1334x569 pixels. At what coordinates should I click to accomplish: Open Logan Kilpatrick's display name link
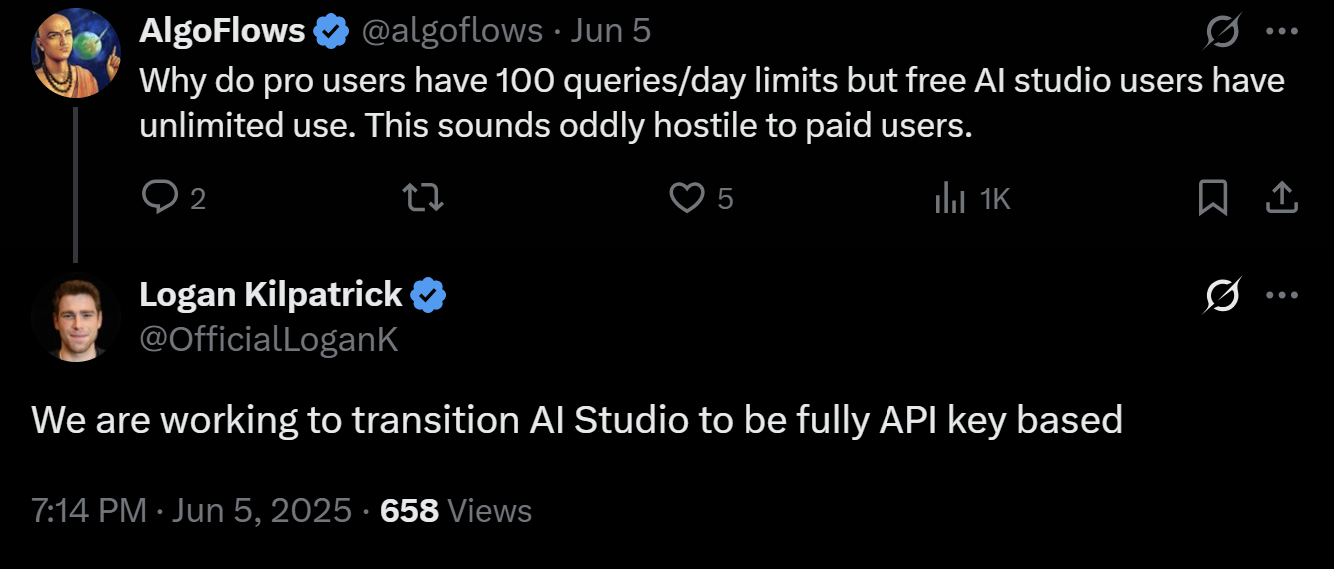click(270, 295)
